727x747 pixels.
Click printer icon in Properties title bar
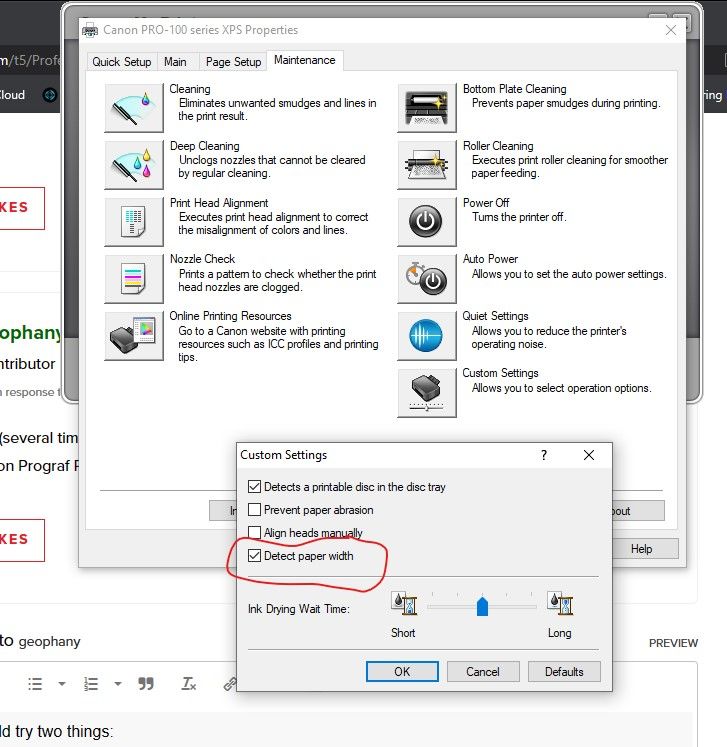[x=90, y=30]
